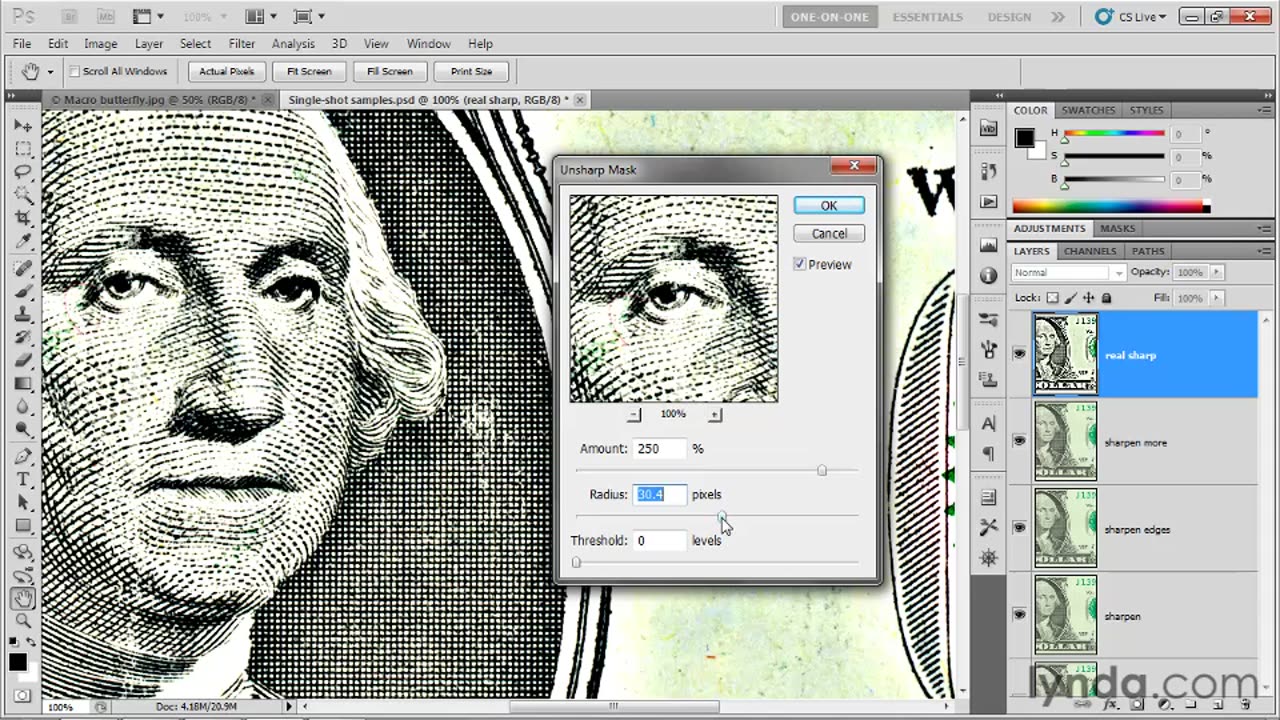Toggle lock transparent pixels
The width and height of the screenshot is (1280, 720).
pyautogui.click(x=1052, y=298)
